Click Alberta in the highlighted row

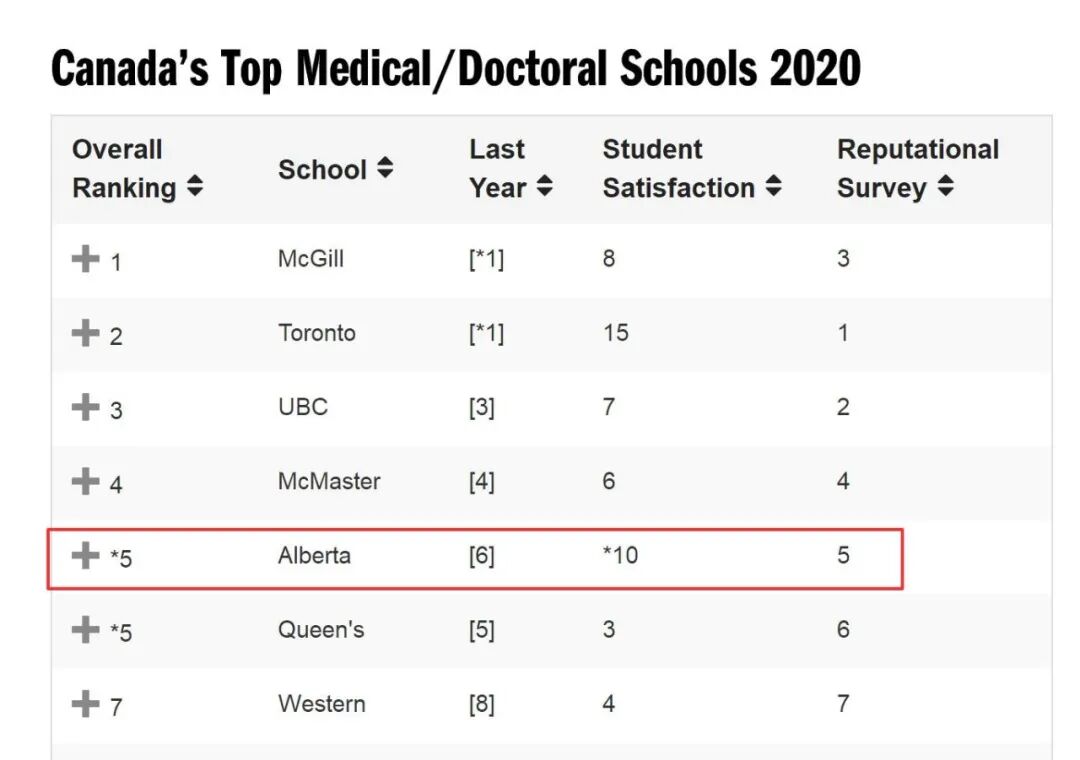(x=314, y=555)
